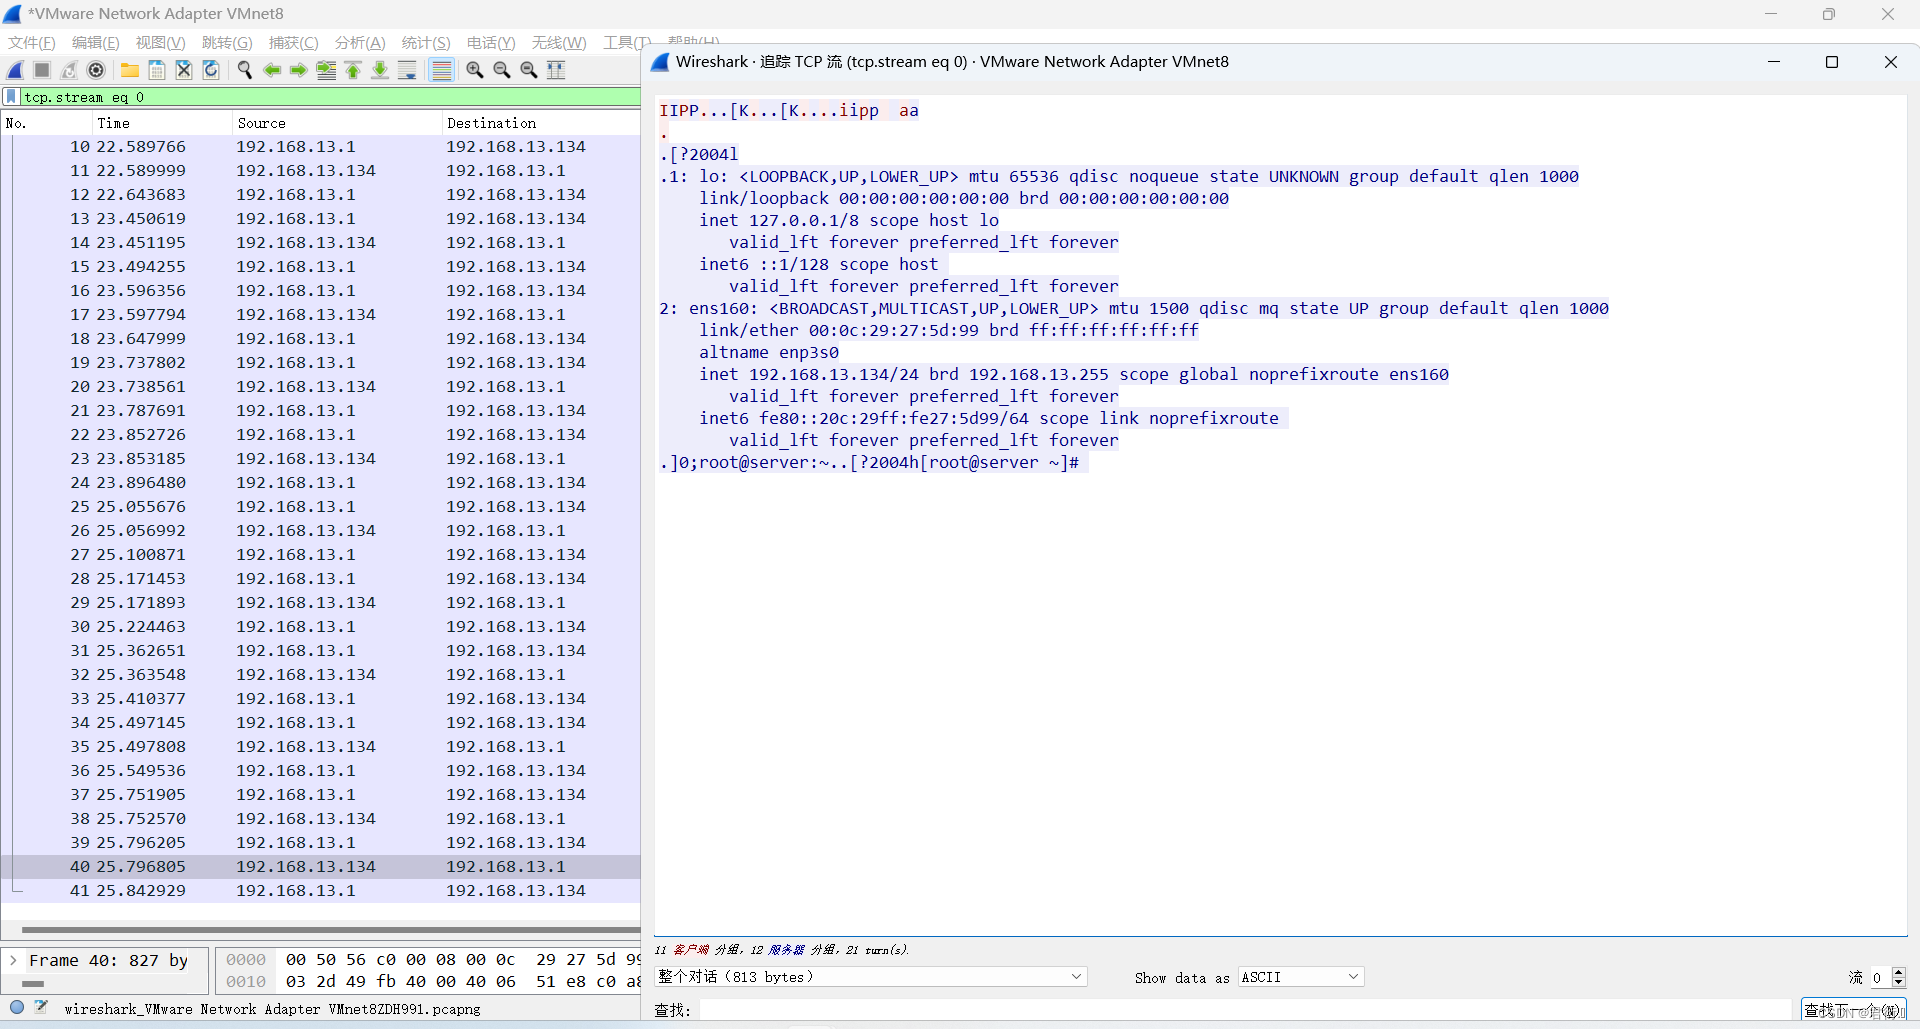Click the inet 192.168.13.134/24 line

1074,375
